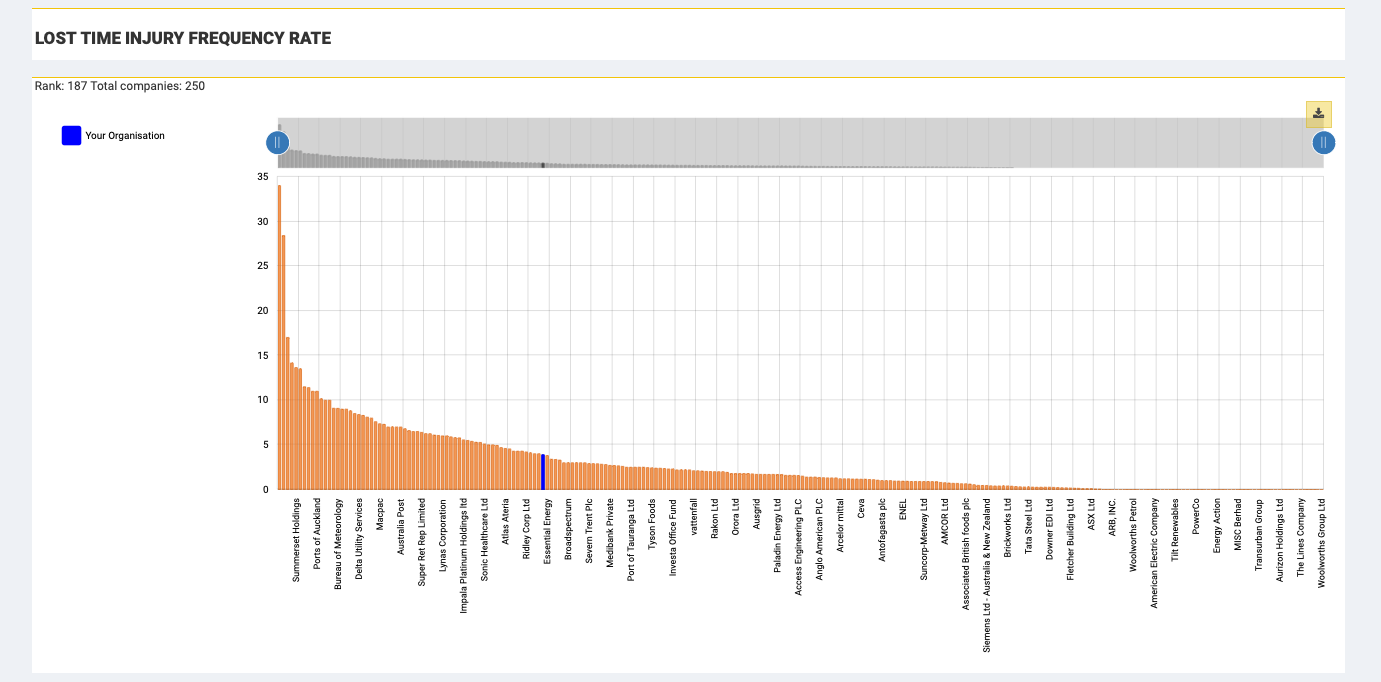The image size is (1381, 682).
Task: Select the right range slider handle
Action: click(x=1324, y=142)
